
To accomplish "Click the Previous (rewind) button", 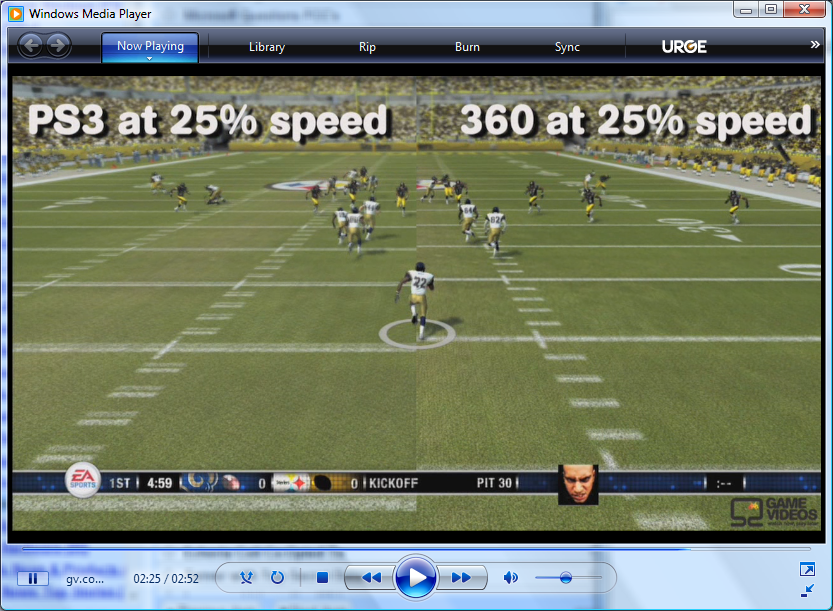I will click(370, 578).
